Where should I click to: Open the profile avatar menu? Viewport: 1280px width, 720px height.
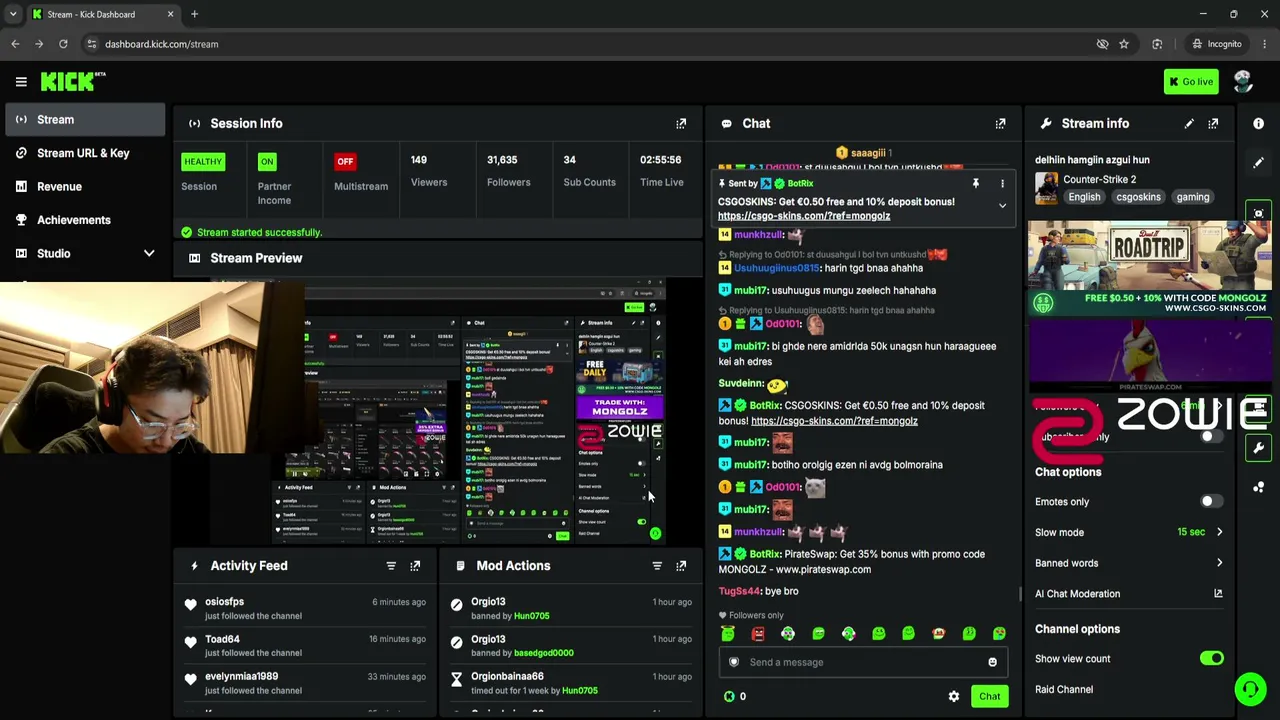coord(1243,82)
